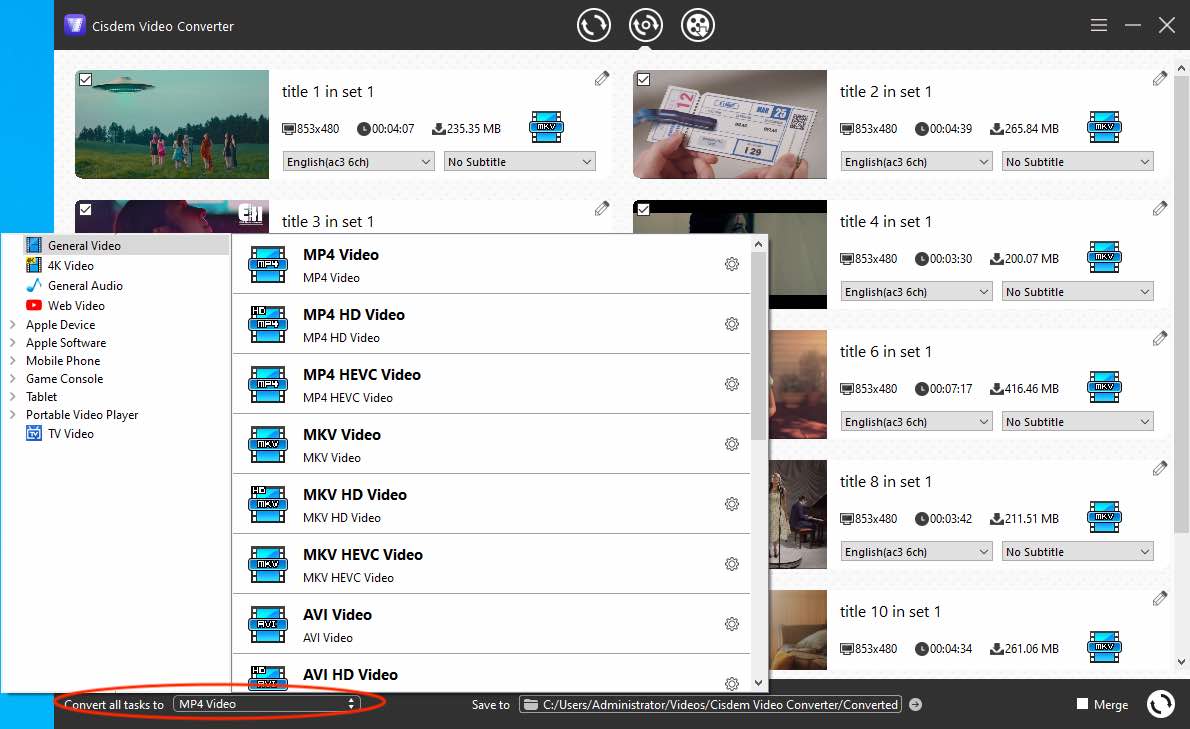Screen dimensions: 1190x729
Task: Click the format list scrollbar thumb
Action: click(x=758, y=346)
